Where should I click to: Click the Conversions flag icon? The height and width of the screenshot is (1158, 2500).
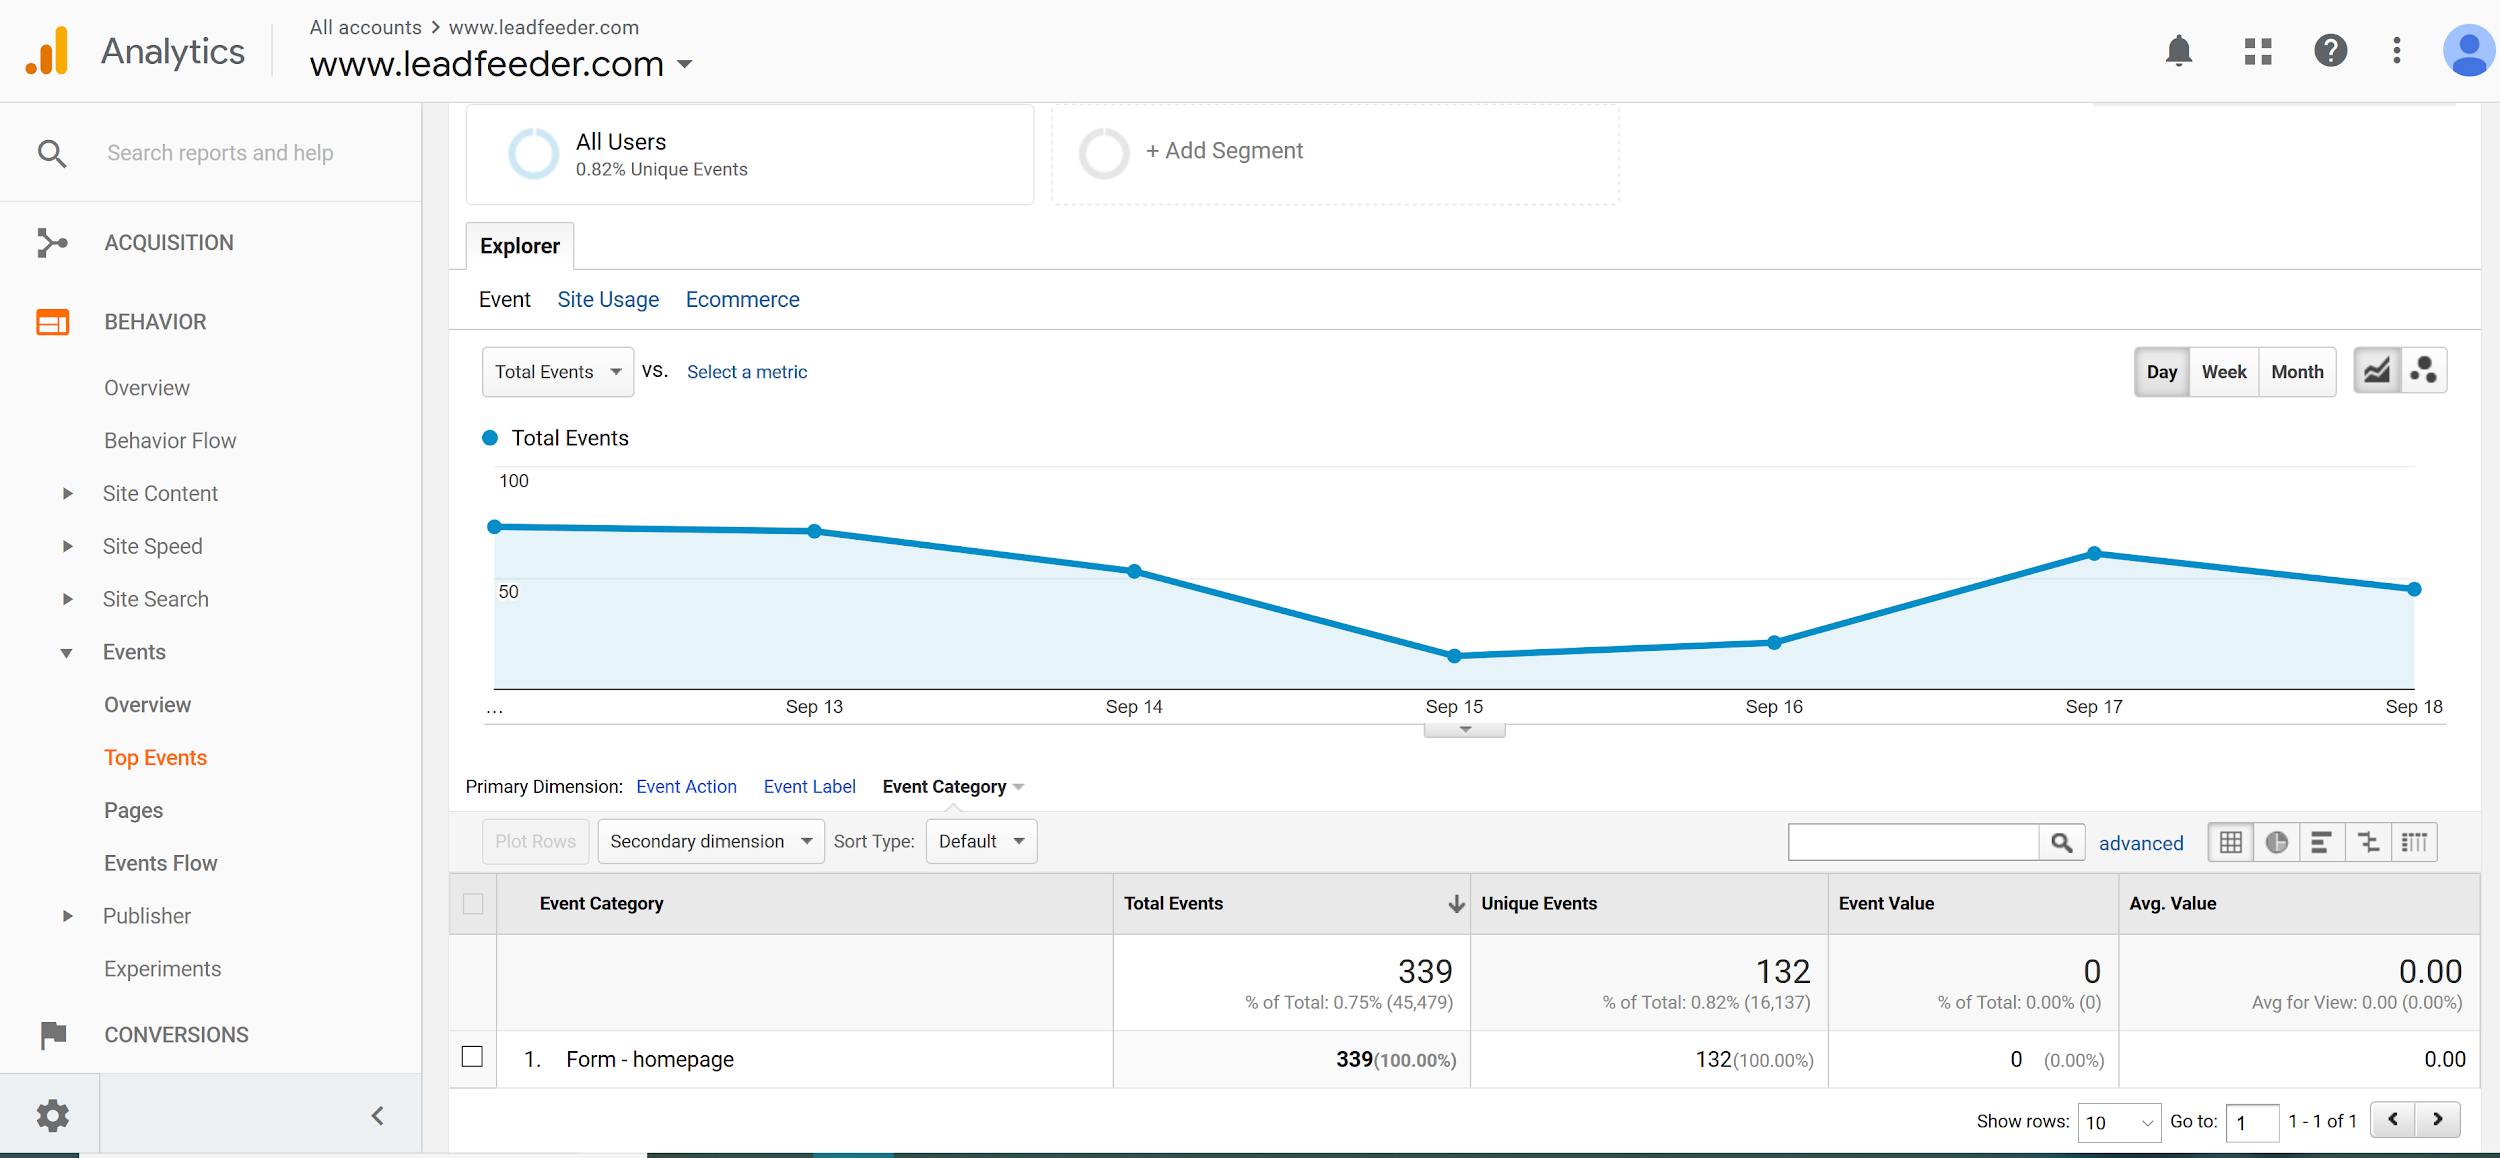(x=53, y=1035)
